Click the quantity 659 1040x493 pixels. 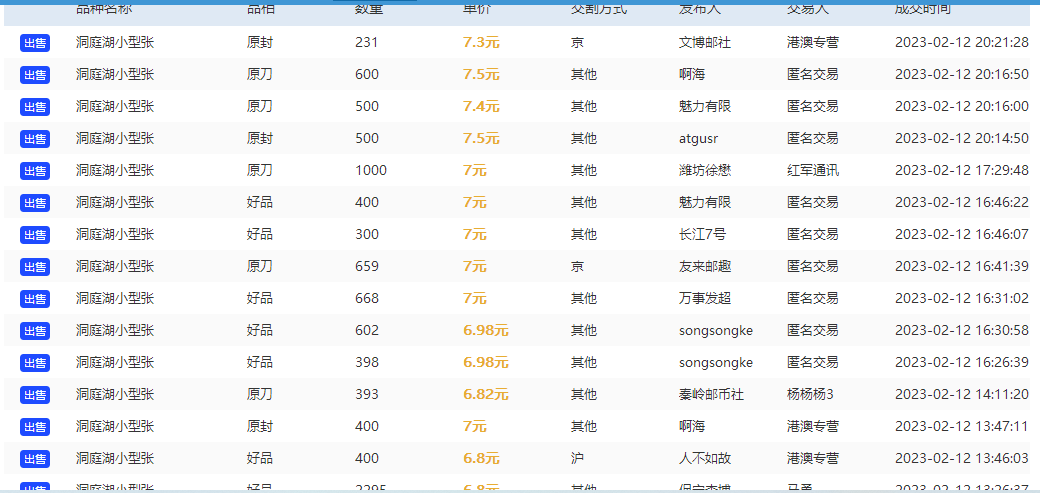pos(367,266)
